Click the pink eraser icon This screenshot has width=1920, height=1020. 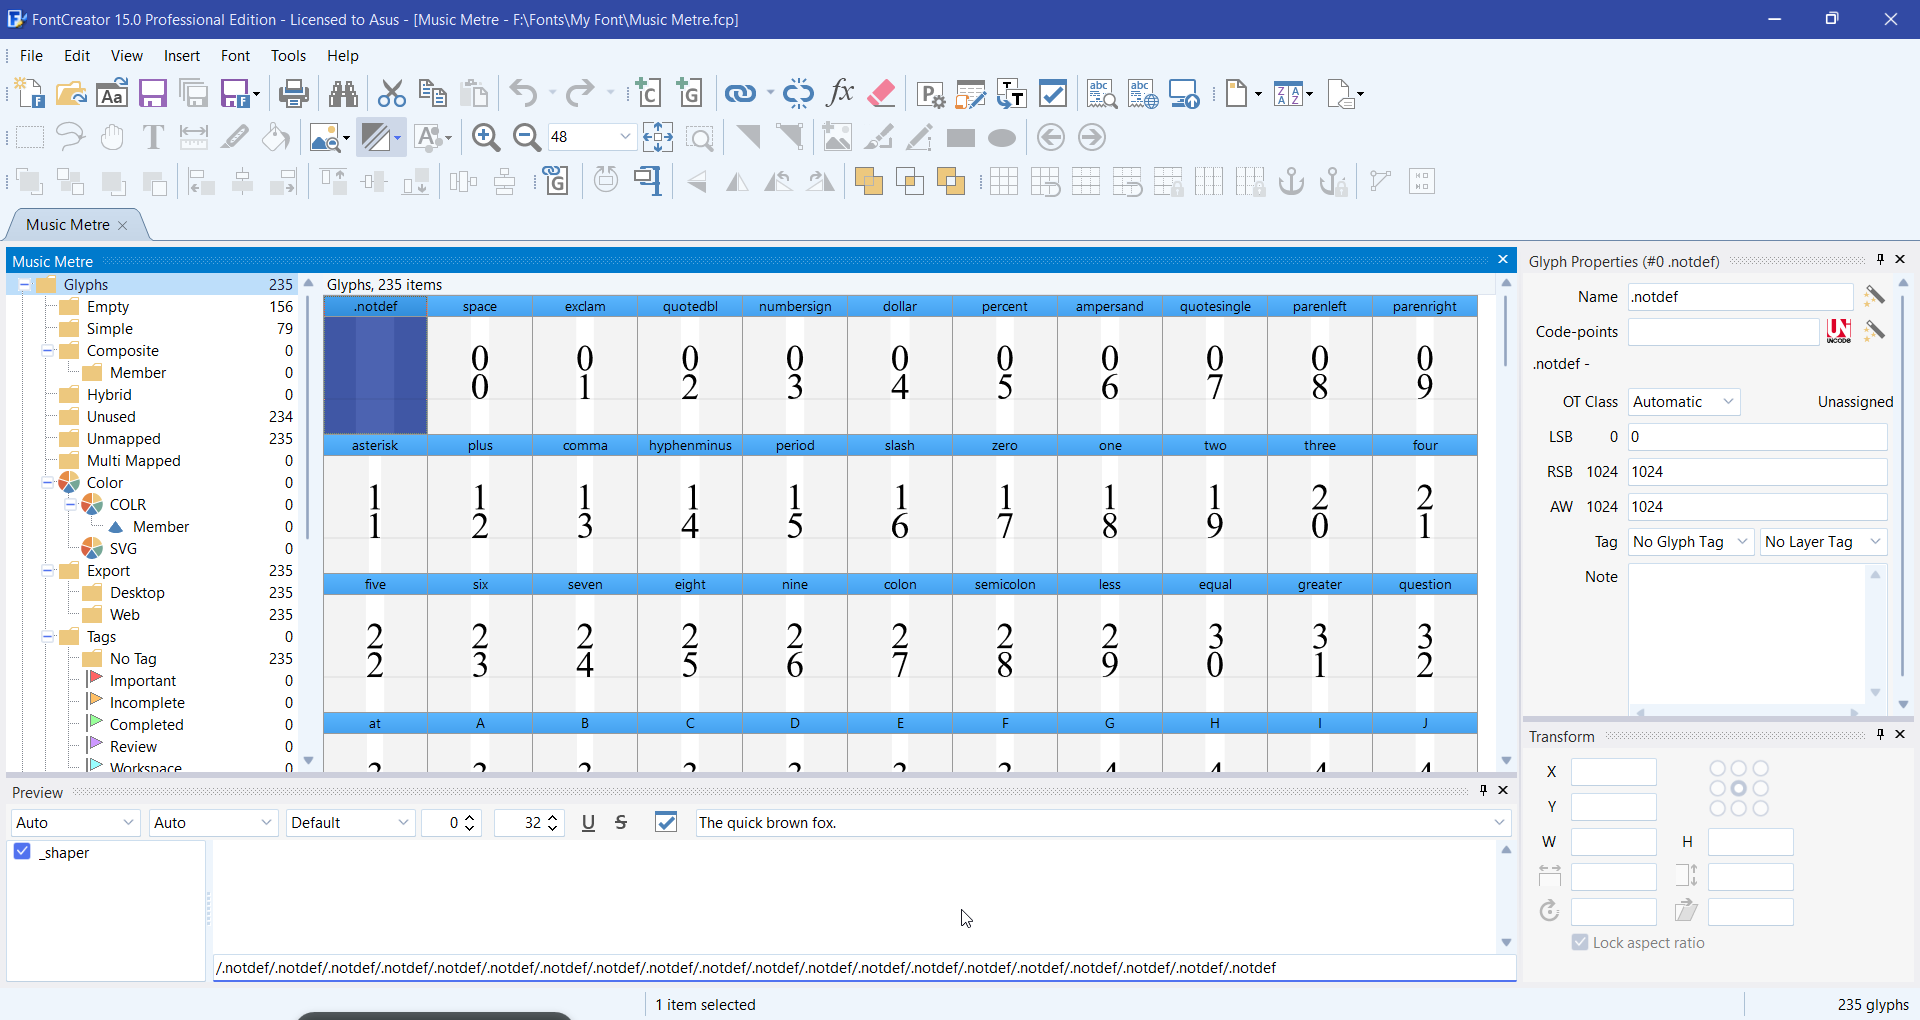(881, 94)
